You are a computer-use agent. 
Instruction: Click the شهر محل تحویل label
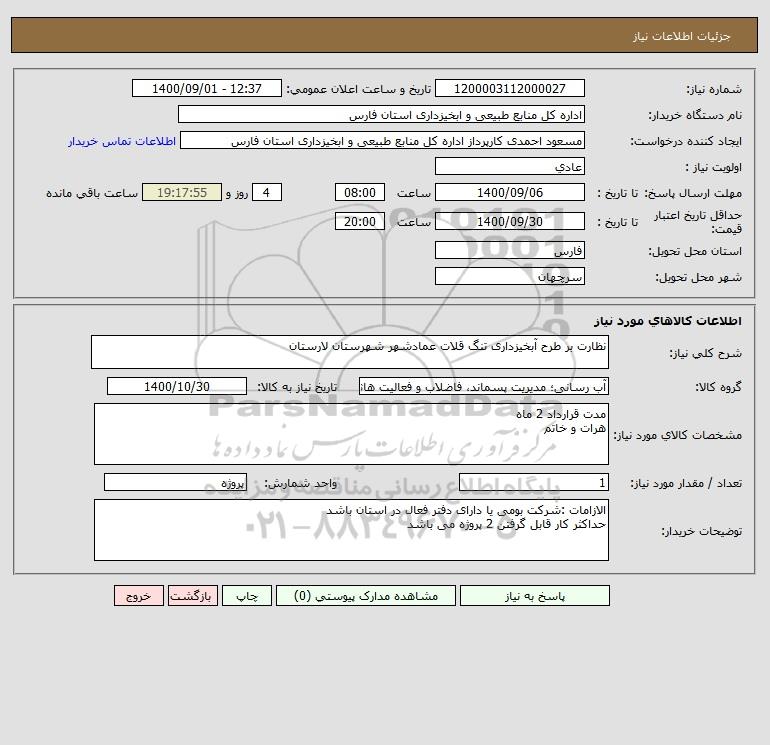coord(698,277)
